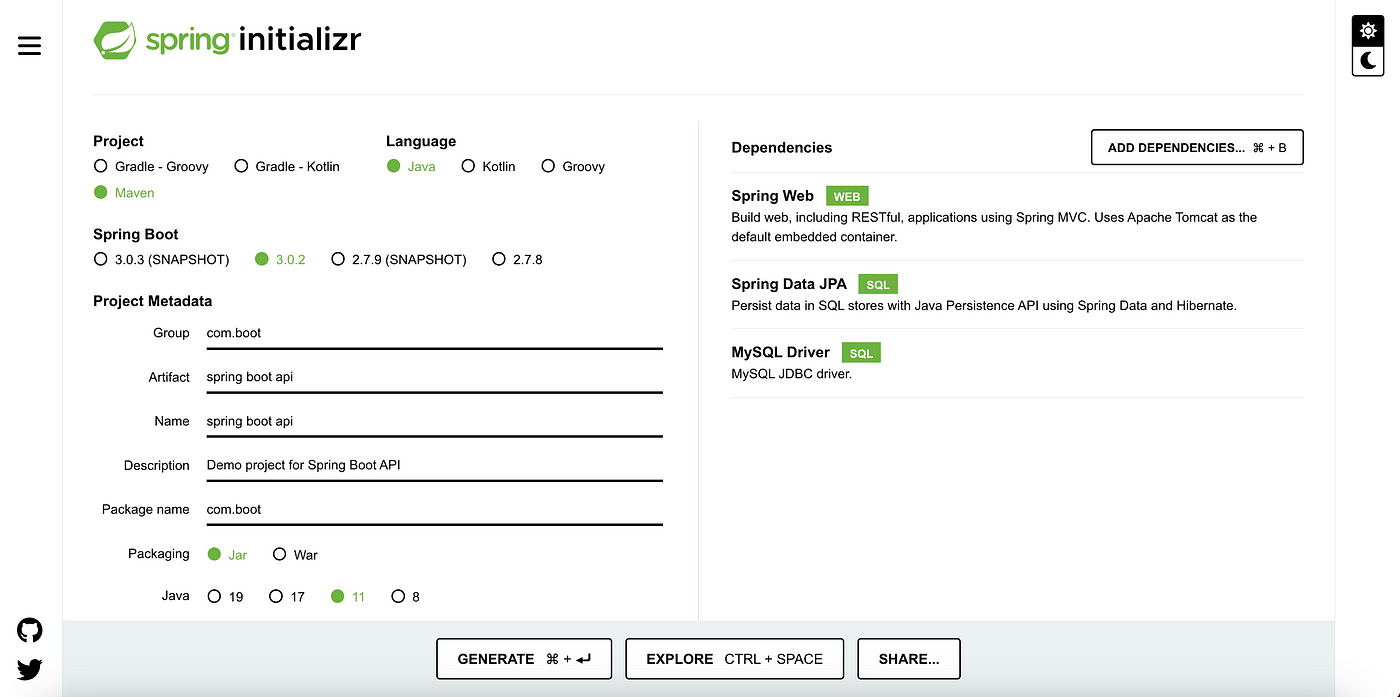Pick Jar packaging

(x=227, y=554)
